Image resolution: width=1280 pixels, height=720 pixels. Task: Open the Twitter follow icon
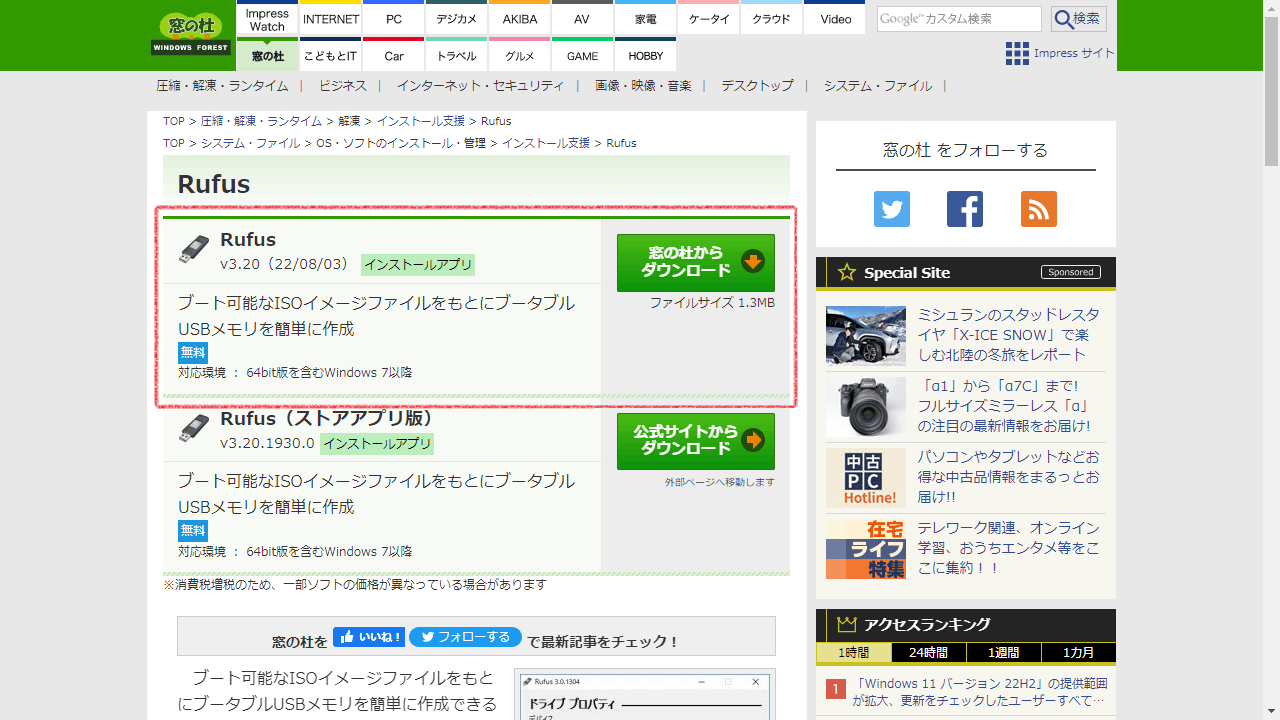(x=892, y=209)
